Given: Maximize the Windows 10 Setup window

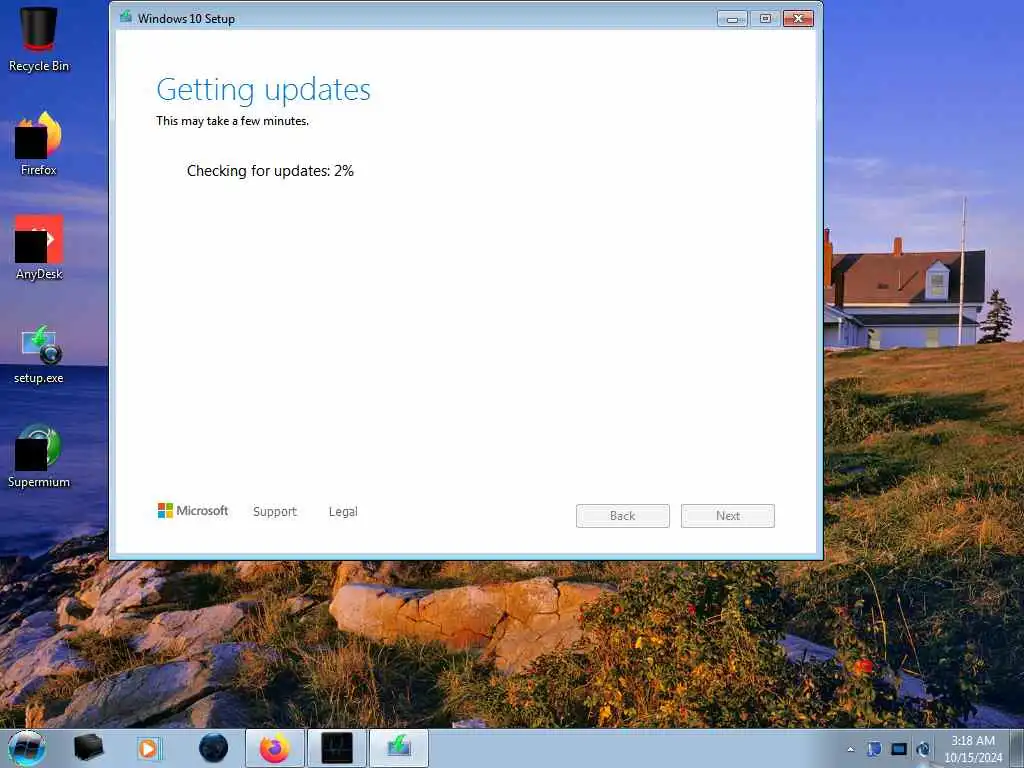Looking at the screenshot, I should tap(765, 19).
